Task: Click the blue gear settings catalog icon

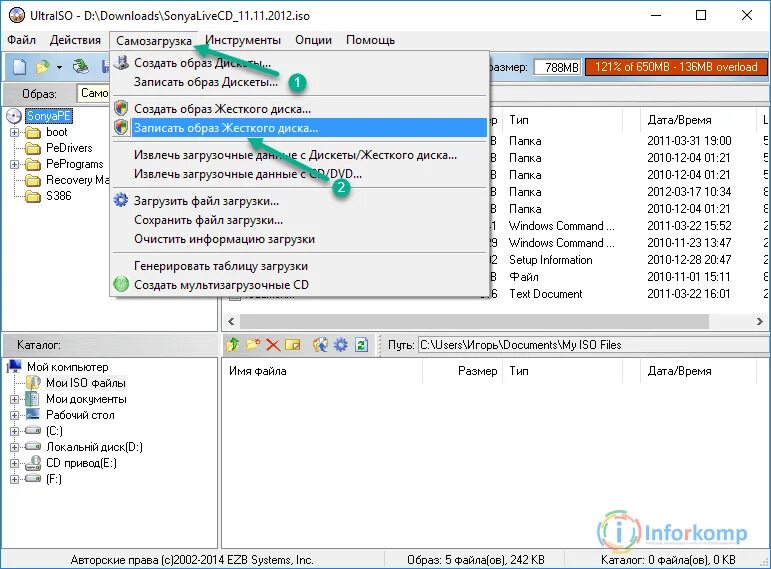Action: click(x=341, y=345)
